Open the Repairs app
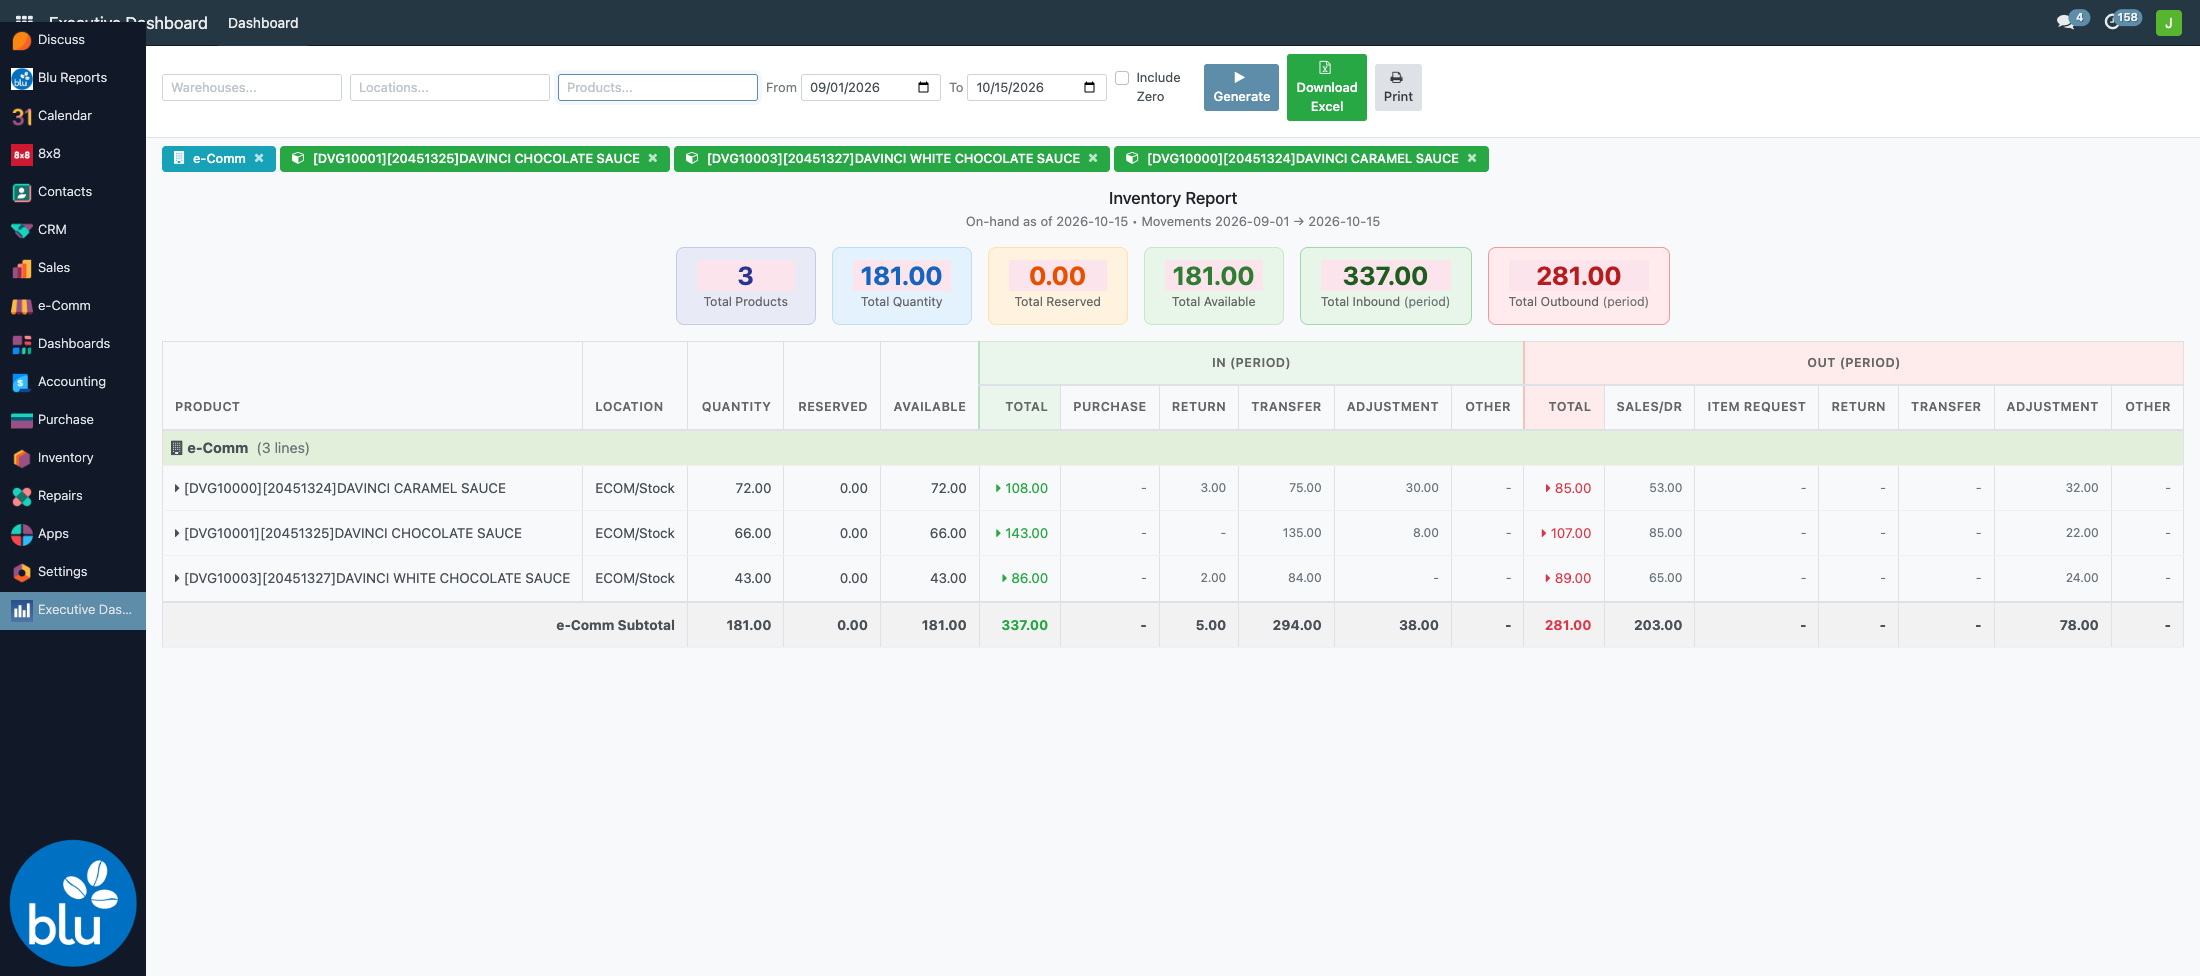 72,496
